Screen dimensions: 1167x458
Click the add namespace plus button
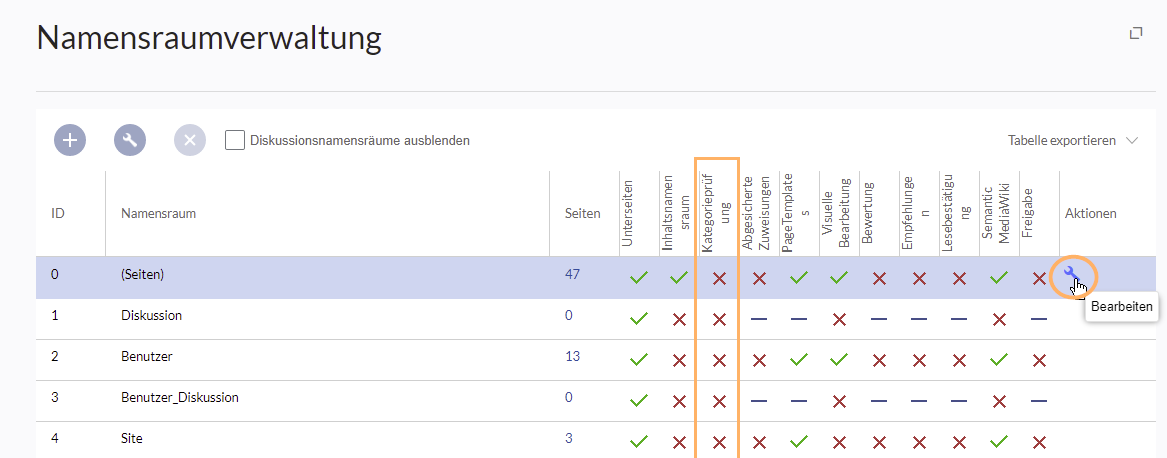70,141
